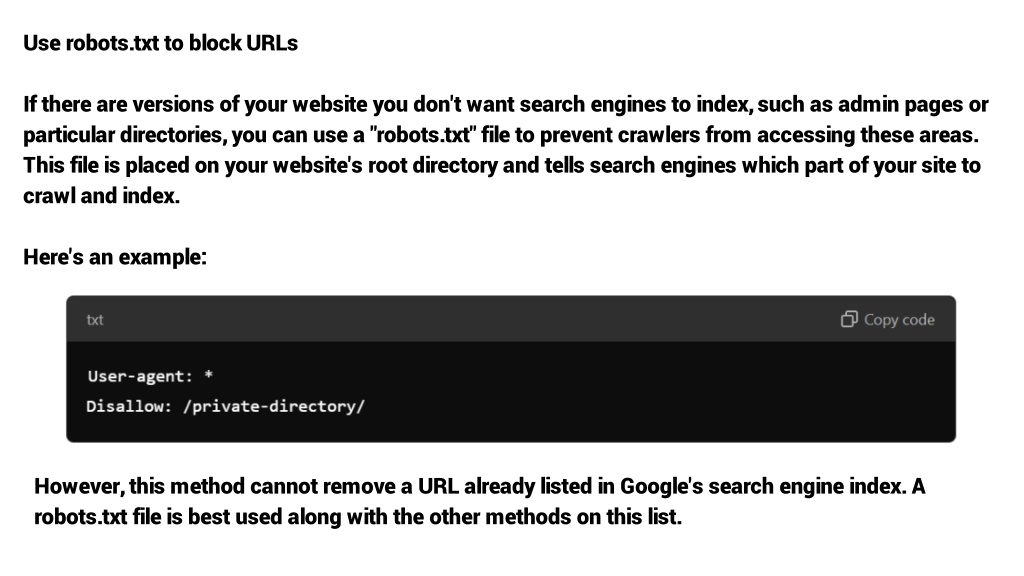This screenshot has width=1024, height=576.
Task: Click the "Copy code" button label
Action: coord(899,320)
